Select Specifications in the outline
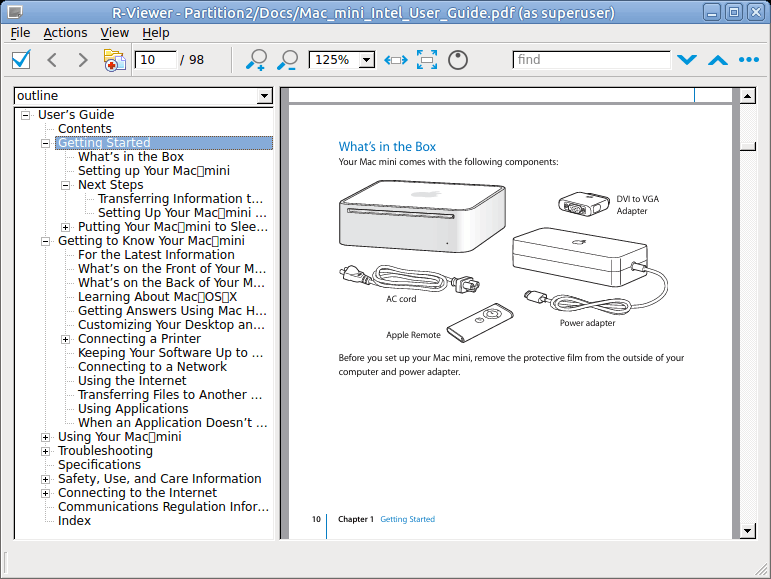Viewport: 771px width, 579px height. click(99, 465)
